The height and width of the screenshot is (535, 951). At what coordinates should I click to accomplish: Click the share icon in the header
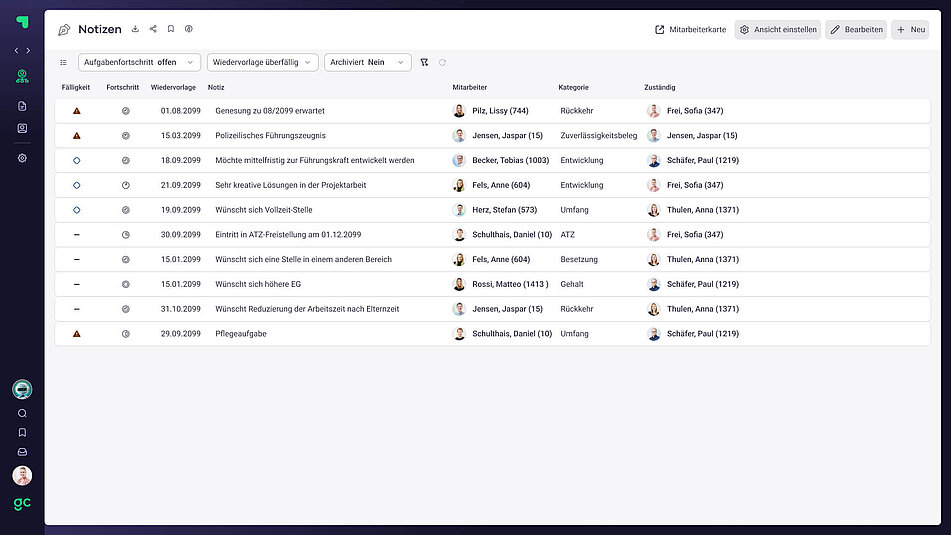click(x=153, y=30)
